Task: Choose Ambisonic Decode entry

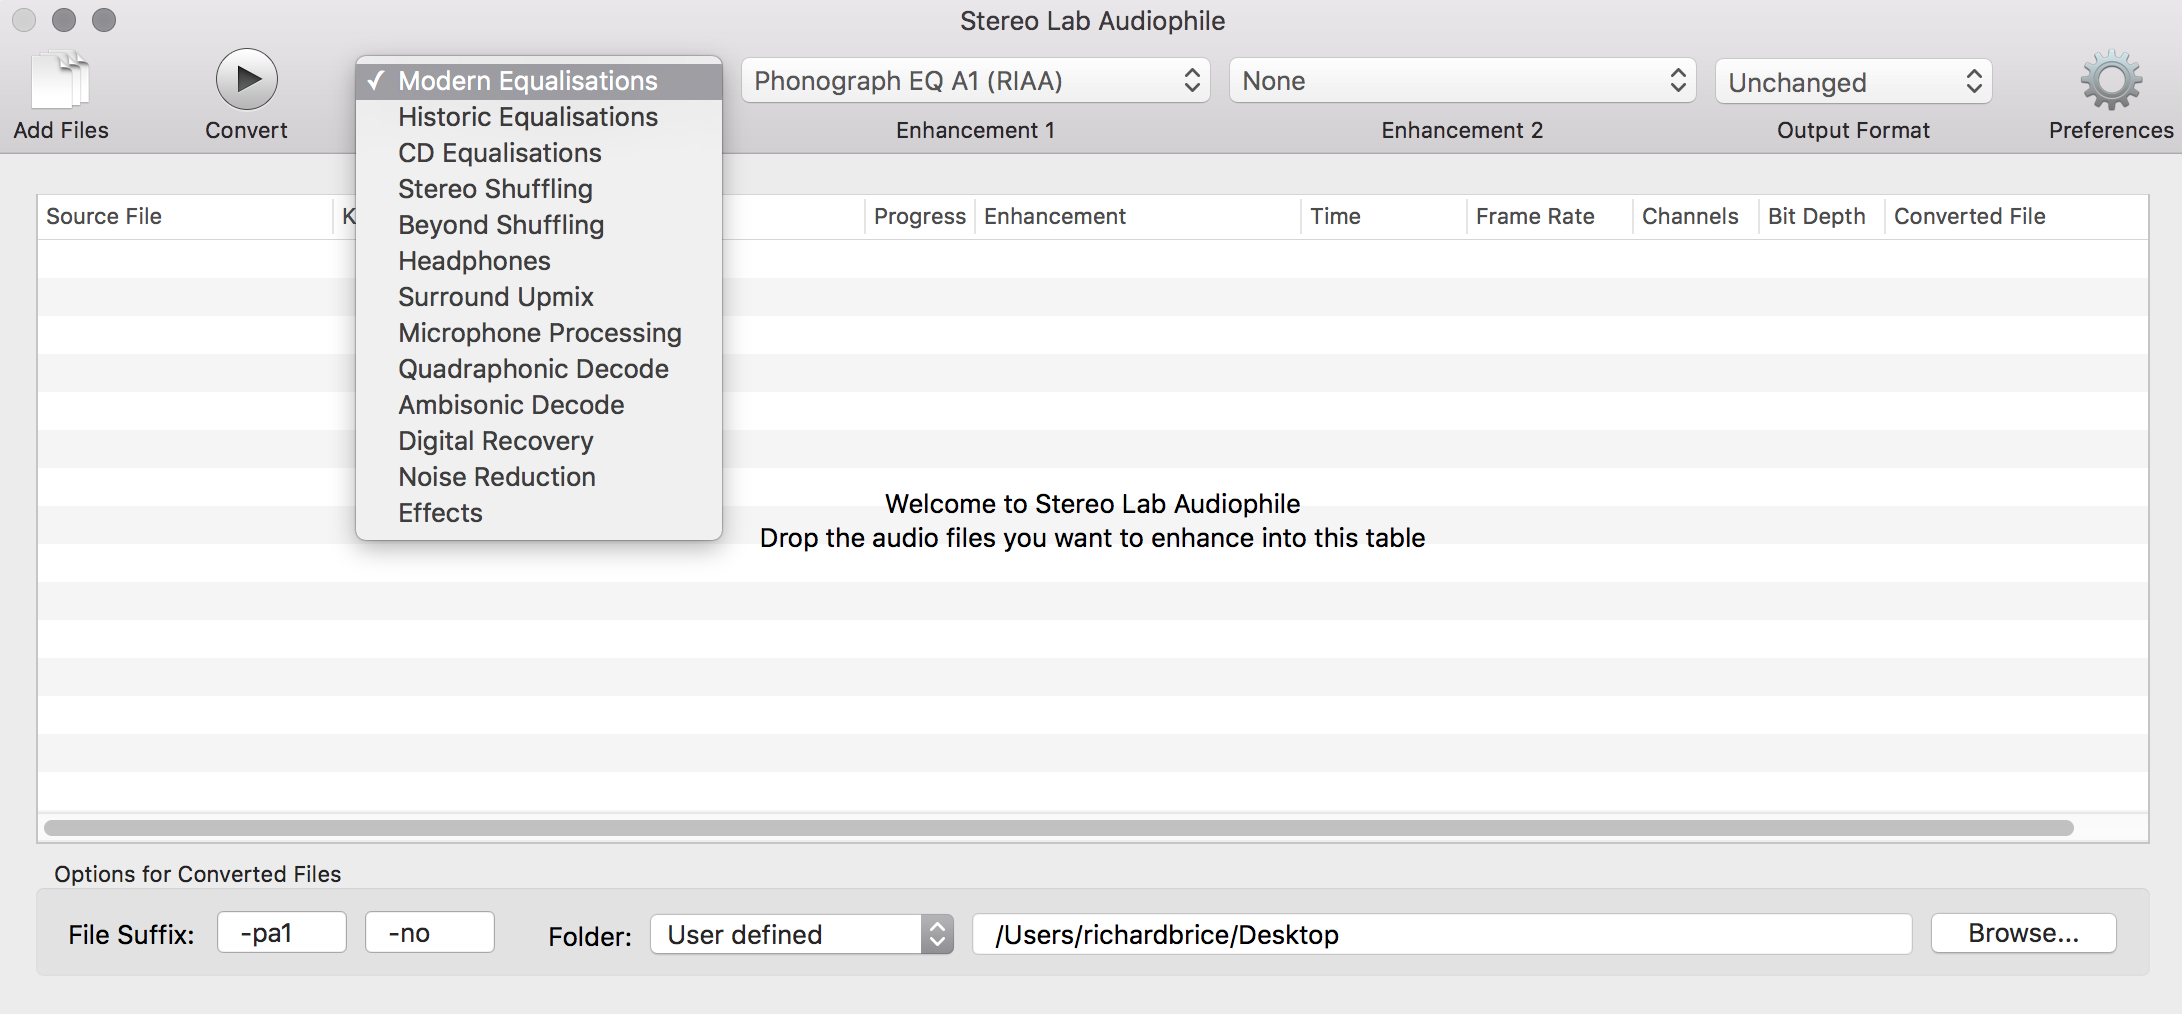Action: click(x=539, y=405)
